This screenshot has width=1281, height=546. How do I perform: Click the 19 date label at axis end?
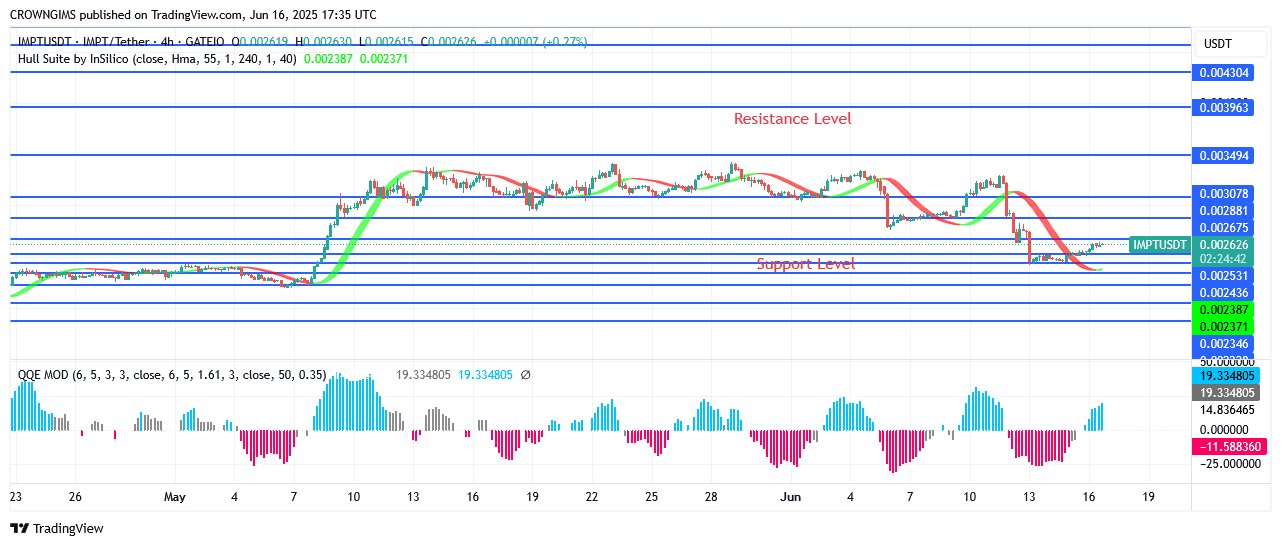pyautogui.click(x=1148, y=497)
